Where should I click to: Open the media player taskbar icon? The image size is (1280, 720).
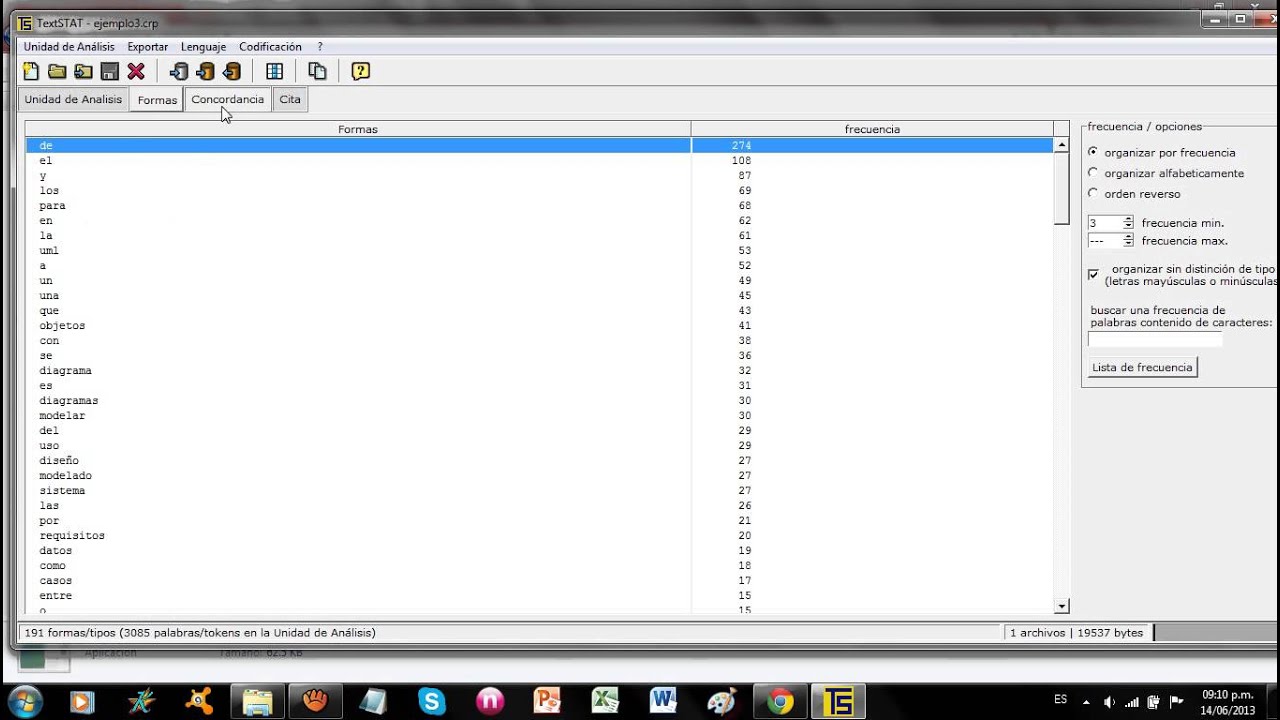click(82, 702)
